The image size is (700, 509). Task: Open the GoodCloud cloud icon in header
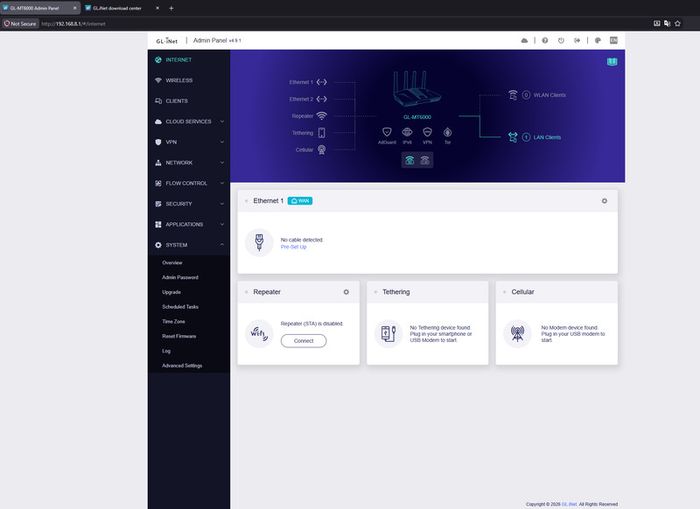524,41
